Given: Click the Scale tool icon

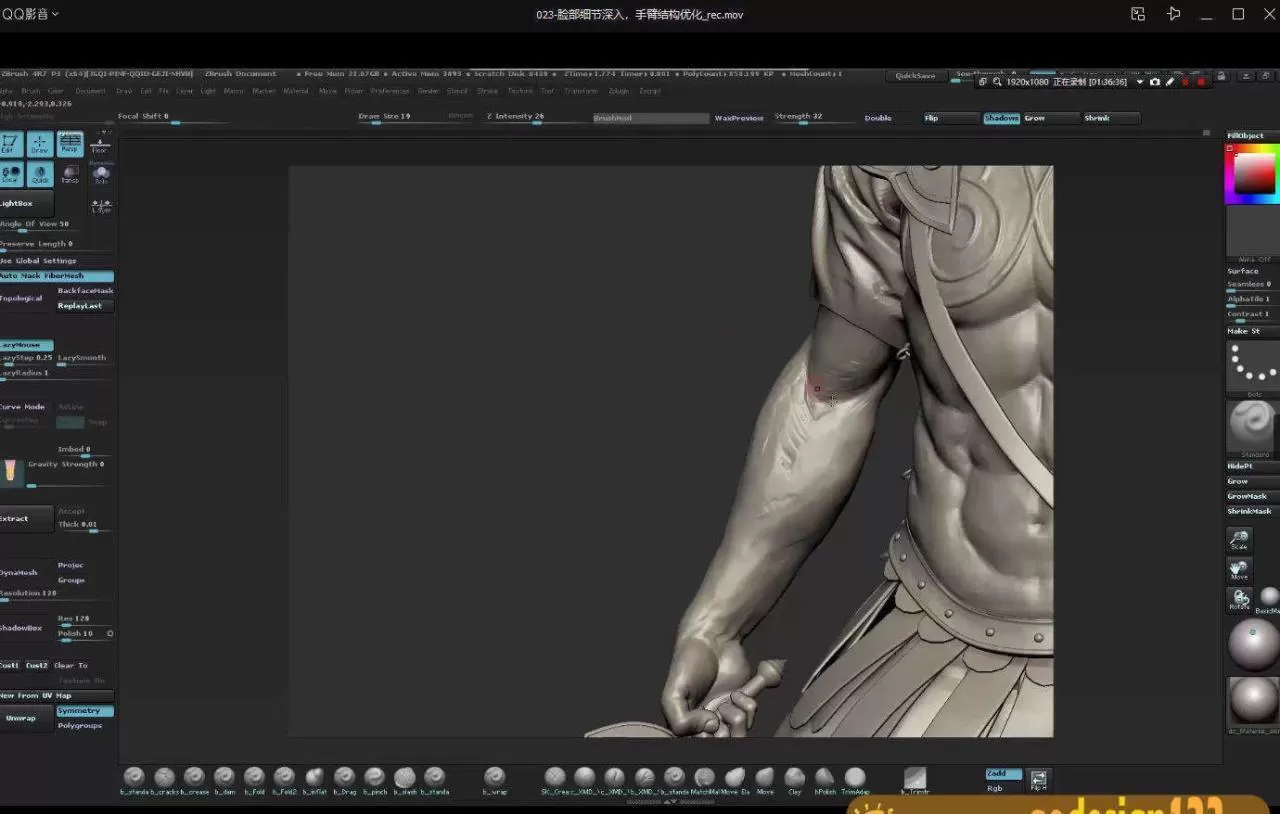Looking at the screenshot, I should pos(1239,540).
